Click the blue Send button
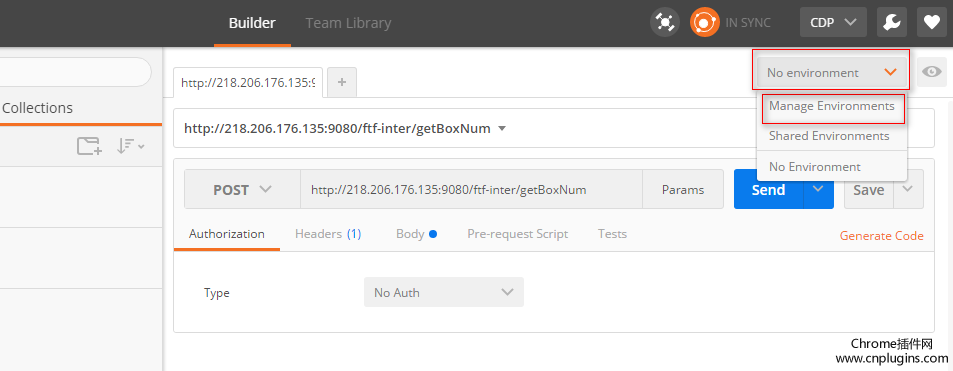Image resolution: width=953 pixels, height=371 pixels. 769,190
